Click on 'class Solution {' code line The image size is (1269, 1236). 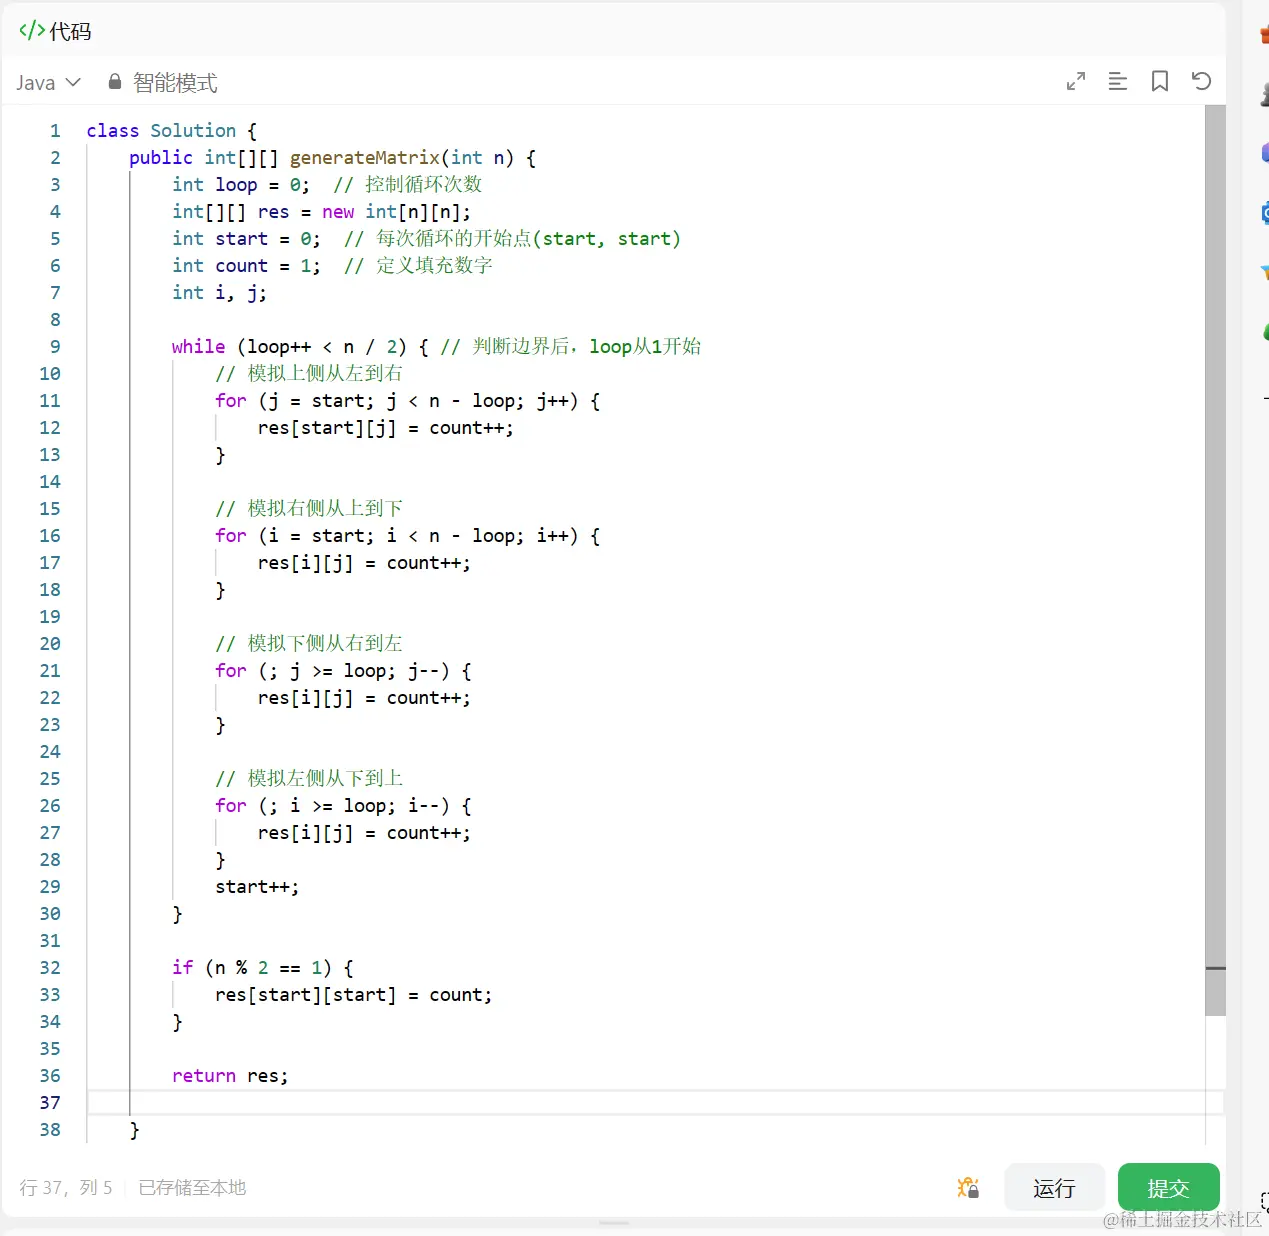tap(171, 130)
